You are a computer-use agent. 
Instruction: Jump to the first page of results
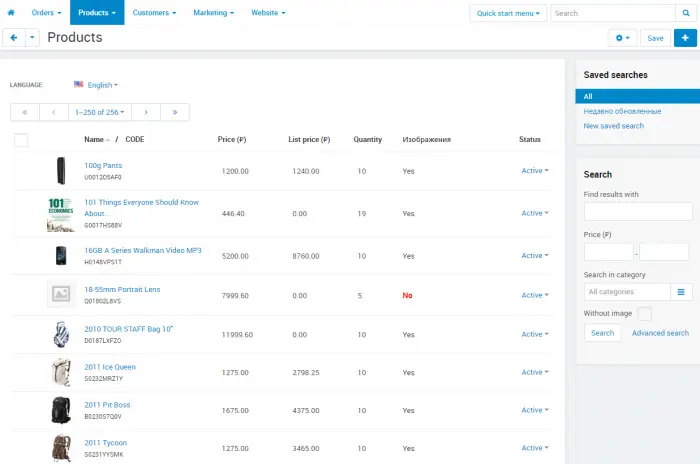pos(25,113)
